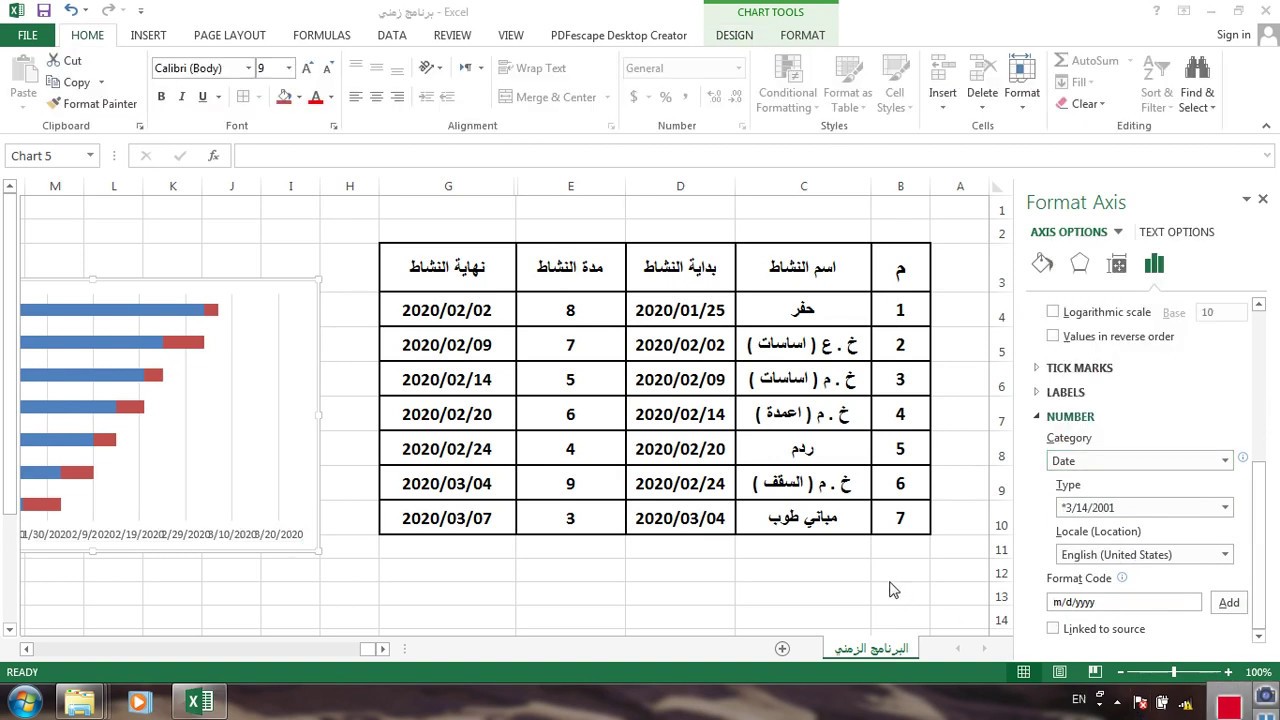Image resolution: width=1280 pixels, height=720 pixels.
Task: Select Effects pentagon icon in Format Axis
Action: click(x=1079, y=264)
